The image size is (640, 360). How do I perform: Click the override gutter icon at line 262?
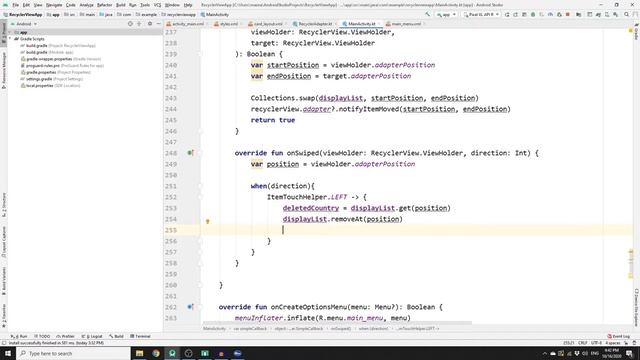tap(190, 307)
